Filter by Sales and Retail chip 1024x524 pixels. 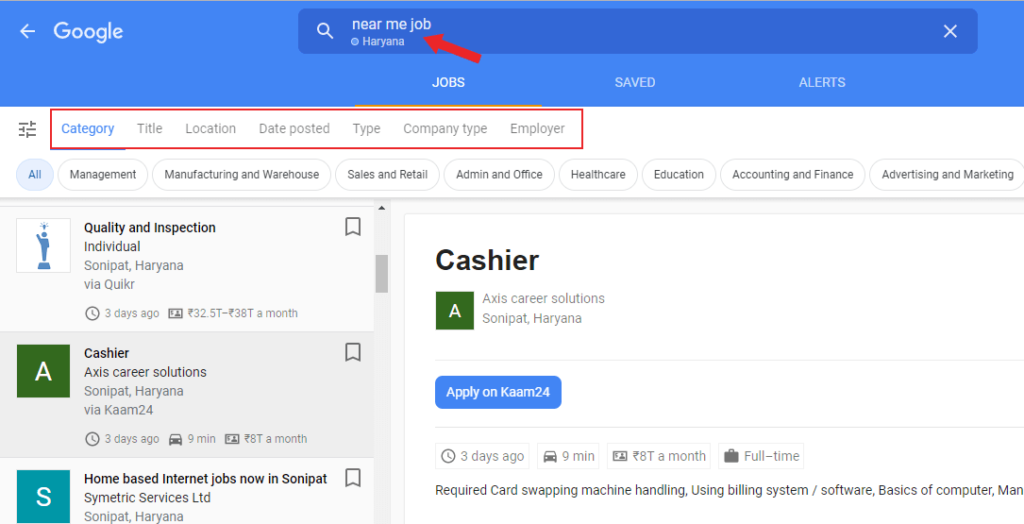(x=387, y=174)
